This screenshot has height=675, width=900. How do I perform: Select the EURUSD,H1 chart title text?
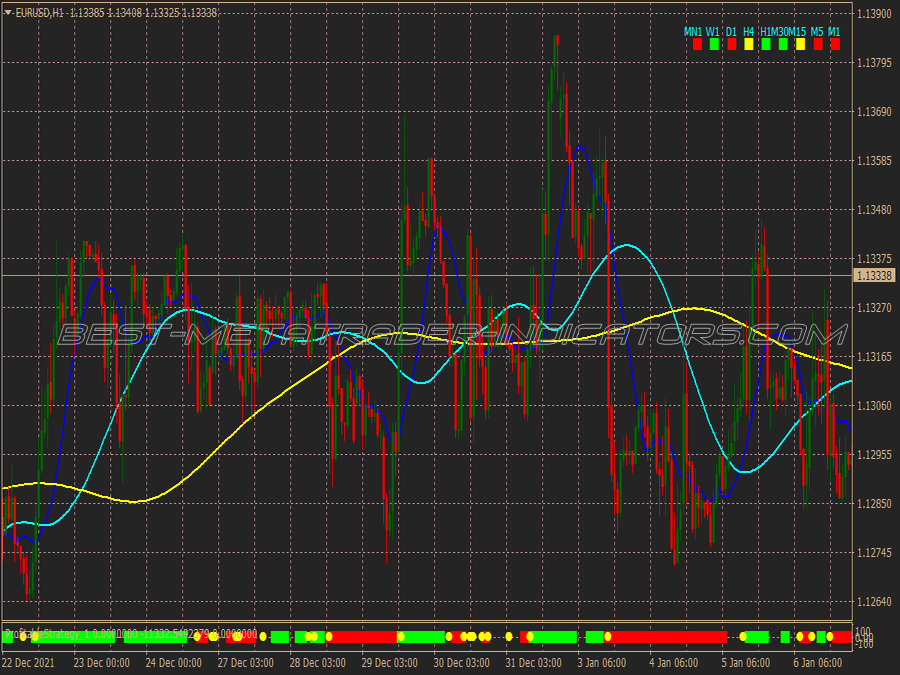40,13
